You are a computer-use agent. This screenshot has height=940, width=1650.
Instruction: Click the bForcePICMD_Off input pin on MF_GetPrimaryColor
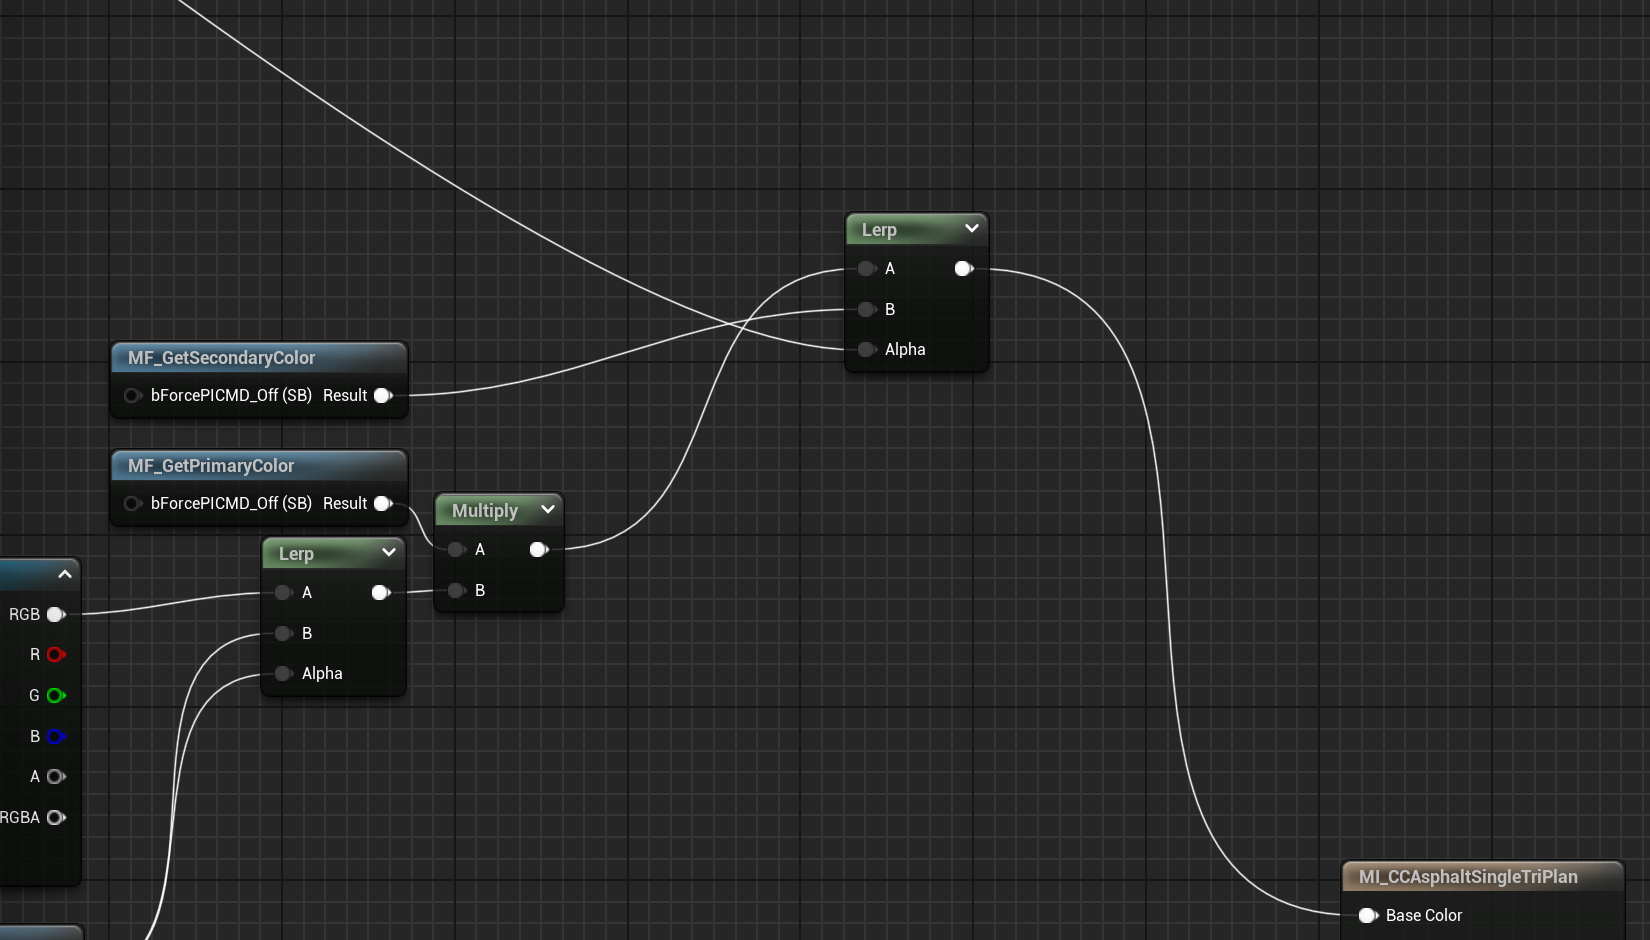(132, 504)
